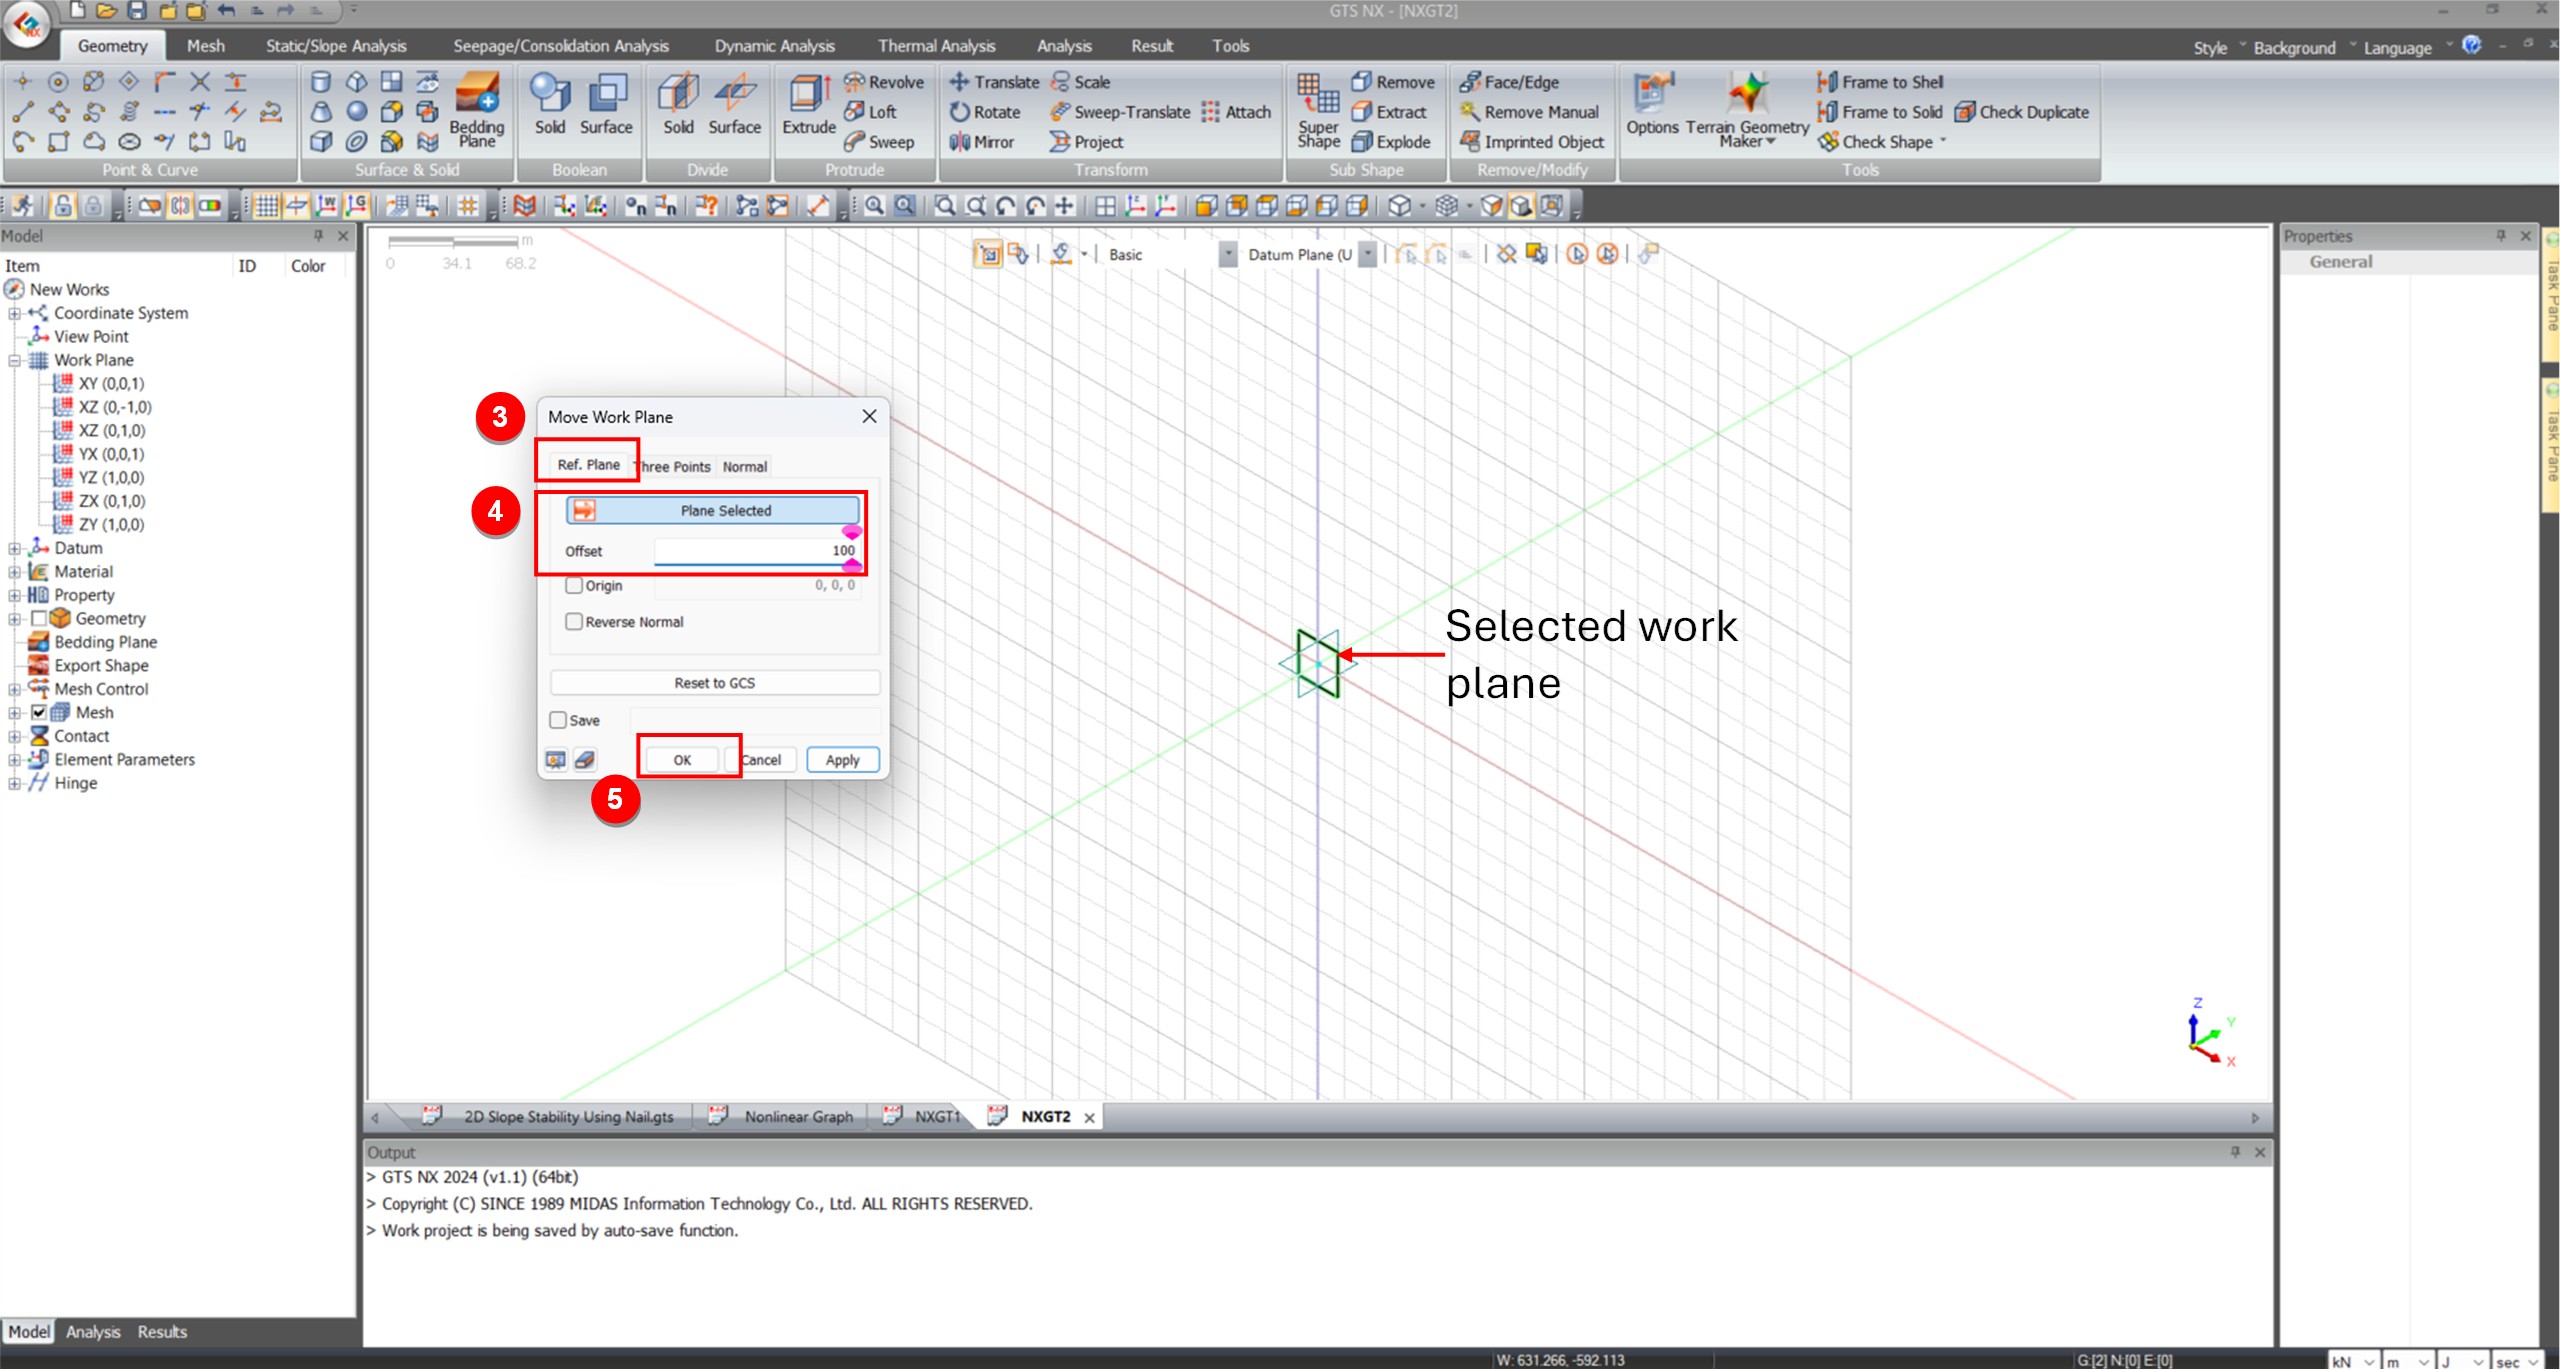Expand the Coordinate System tree node

click(x=14, y=314)
